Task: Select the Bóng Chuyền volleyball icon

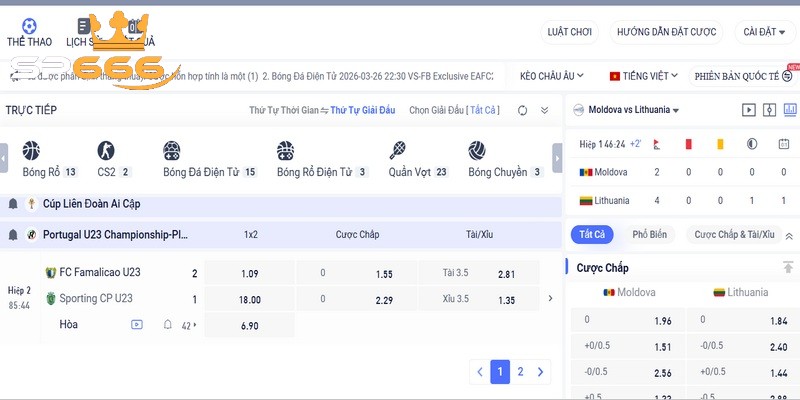Action: tap(477, 151)
